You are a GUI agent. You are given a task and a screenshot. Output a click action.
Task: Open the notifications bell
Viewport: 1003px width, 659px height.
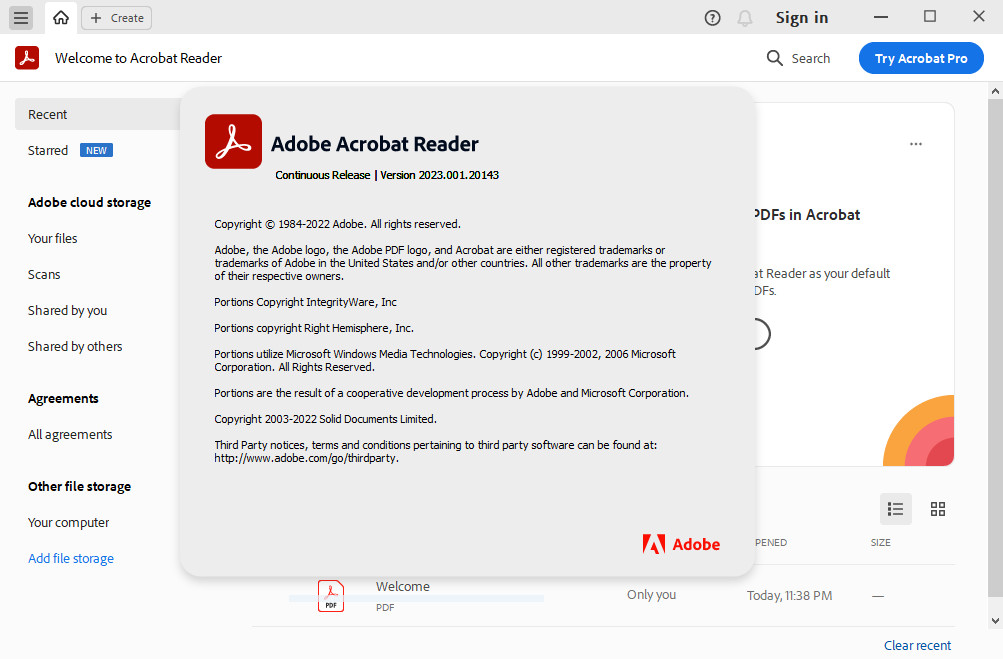tap(745, 18)
